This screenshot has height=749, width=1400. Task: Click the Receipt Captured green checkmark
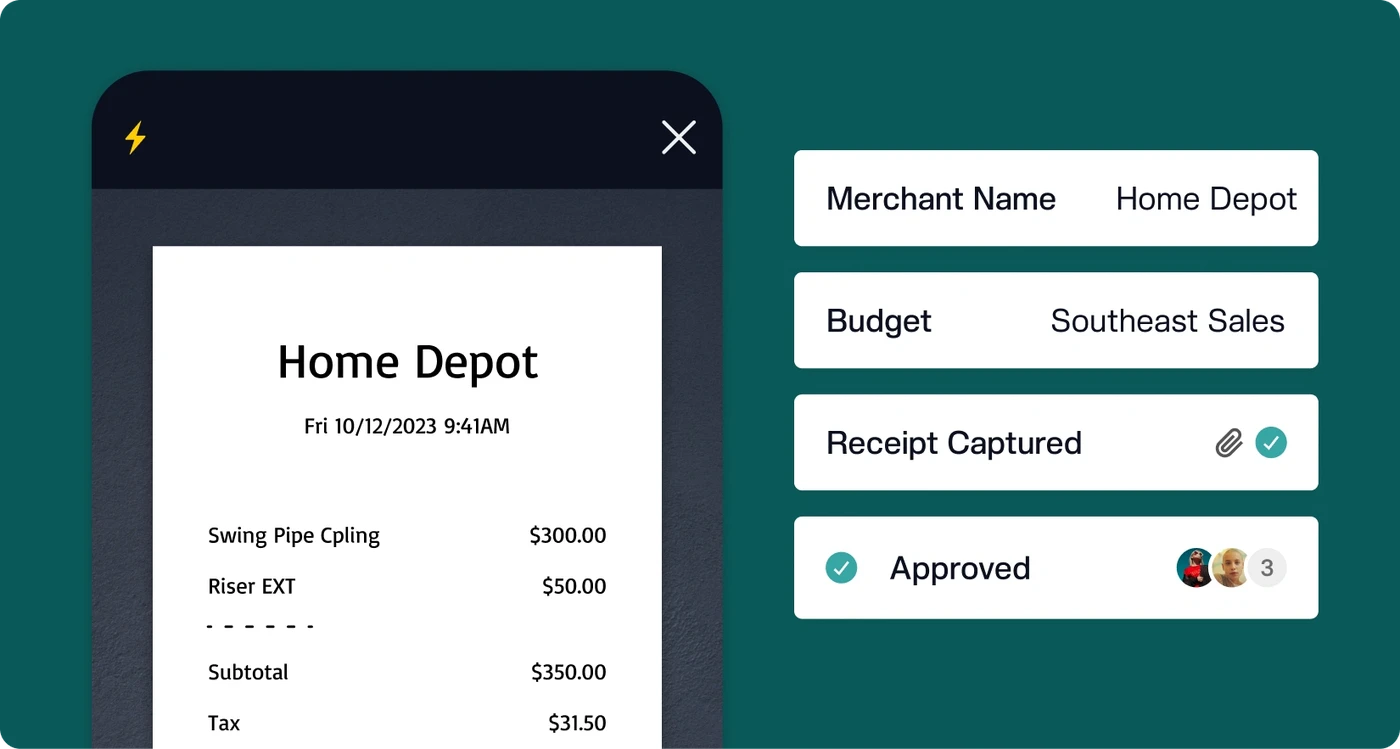click(x=1271, y=442)
